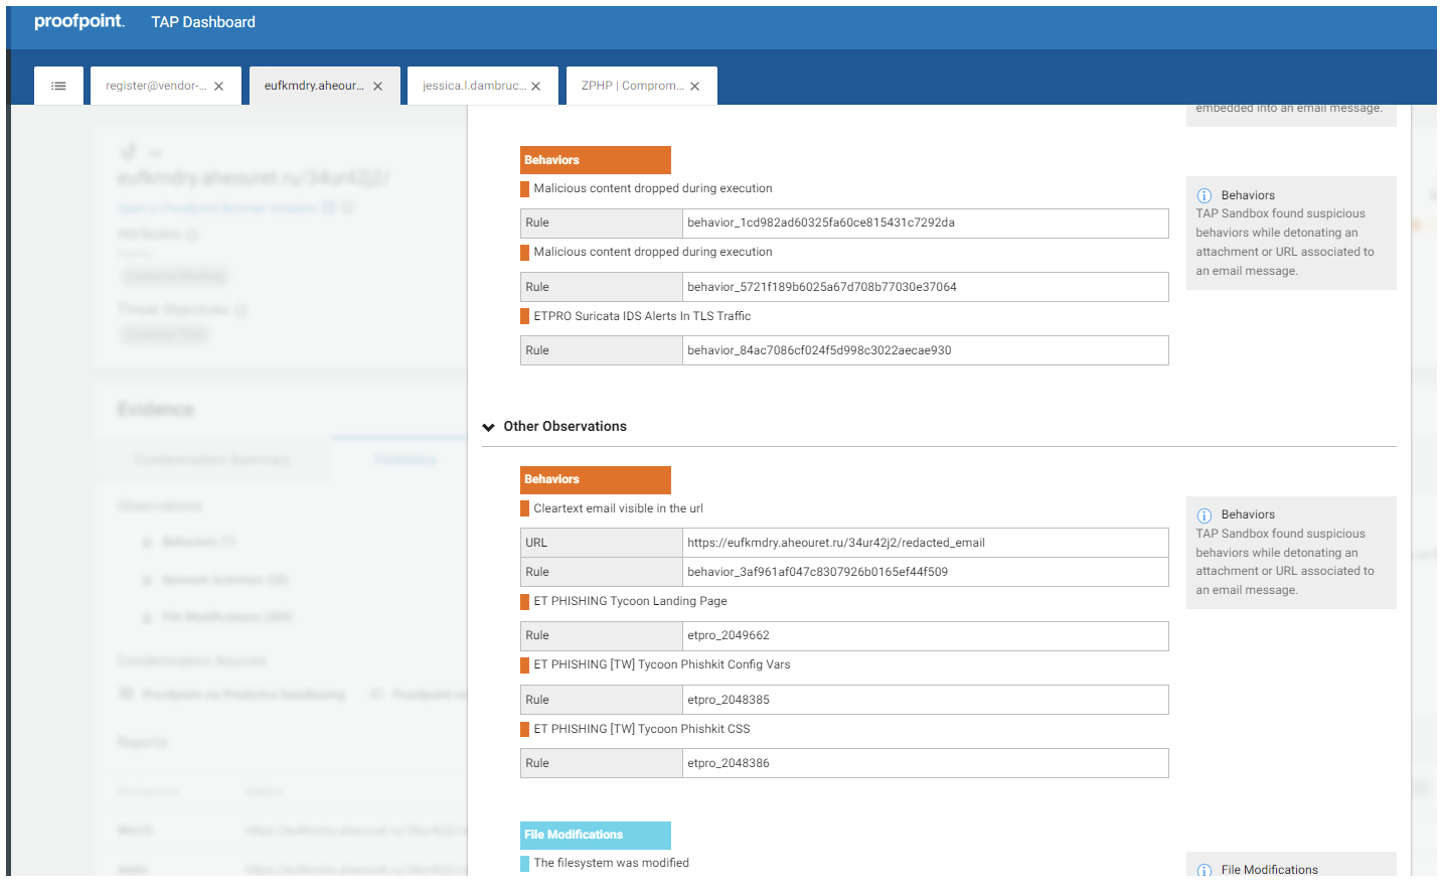Click the URL field label cell

pos(601,543)
